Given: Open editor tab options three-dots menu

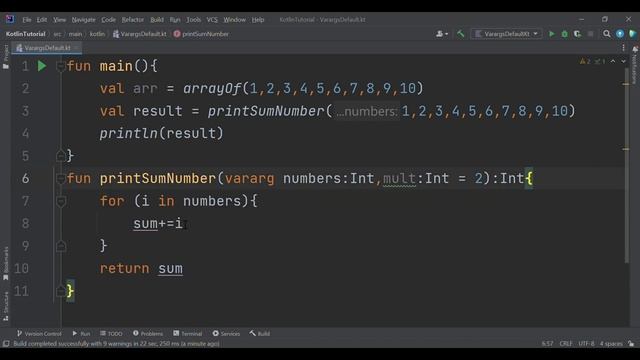Looking at the screenshot, I should pyautogui.click(x=623, y=48).
